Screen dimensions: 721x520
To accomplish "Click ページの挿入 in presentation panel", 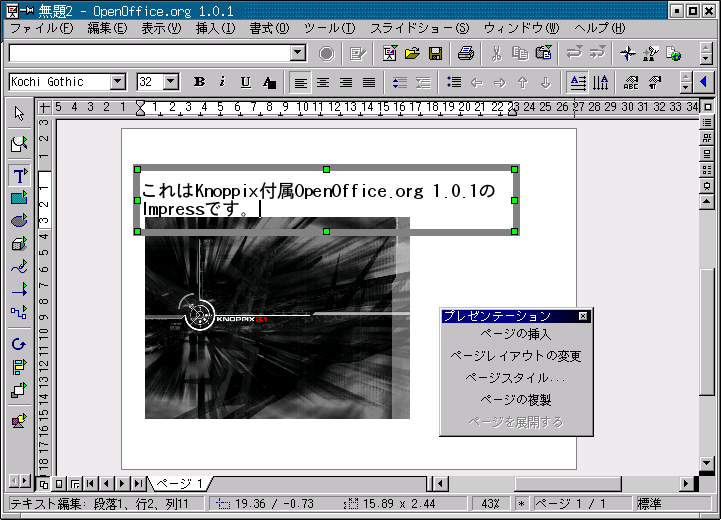I will [x=516, y=334].
